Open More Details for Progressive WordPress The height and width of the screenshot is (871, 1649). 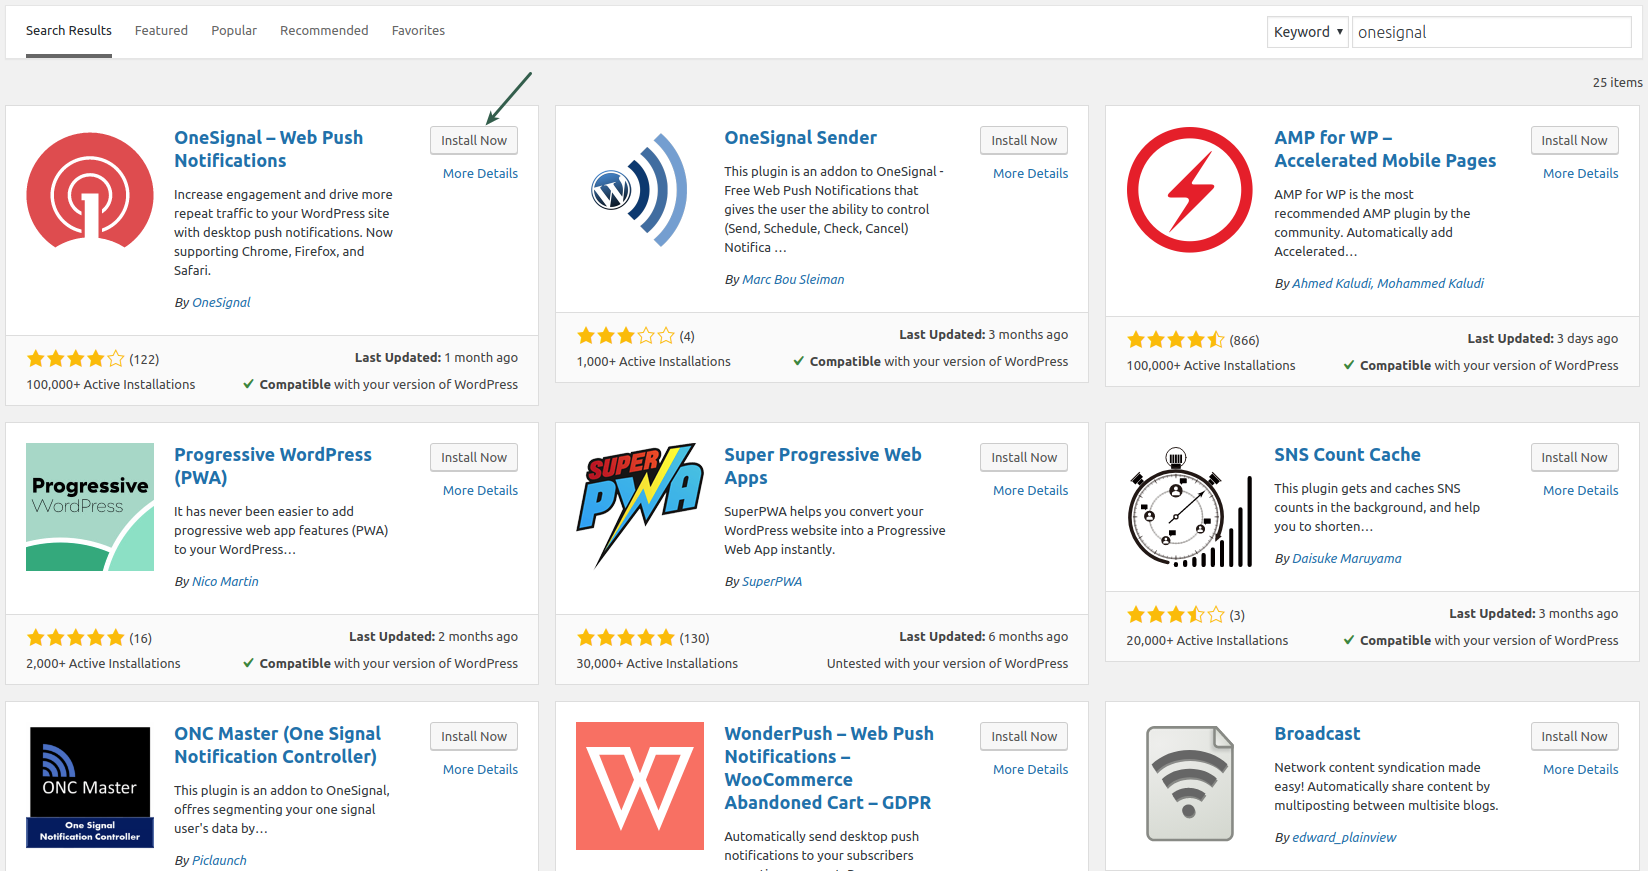coord(480,490)
